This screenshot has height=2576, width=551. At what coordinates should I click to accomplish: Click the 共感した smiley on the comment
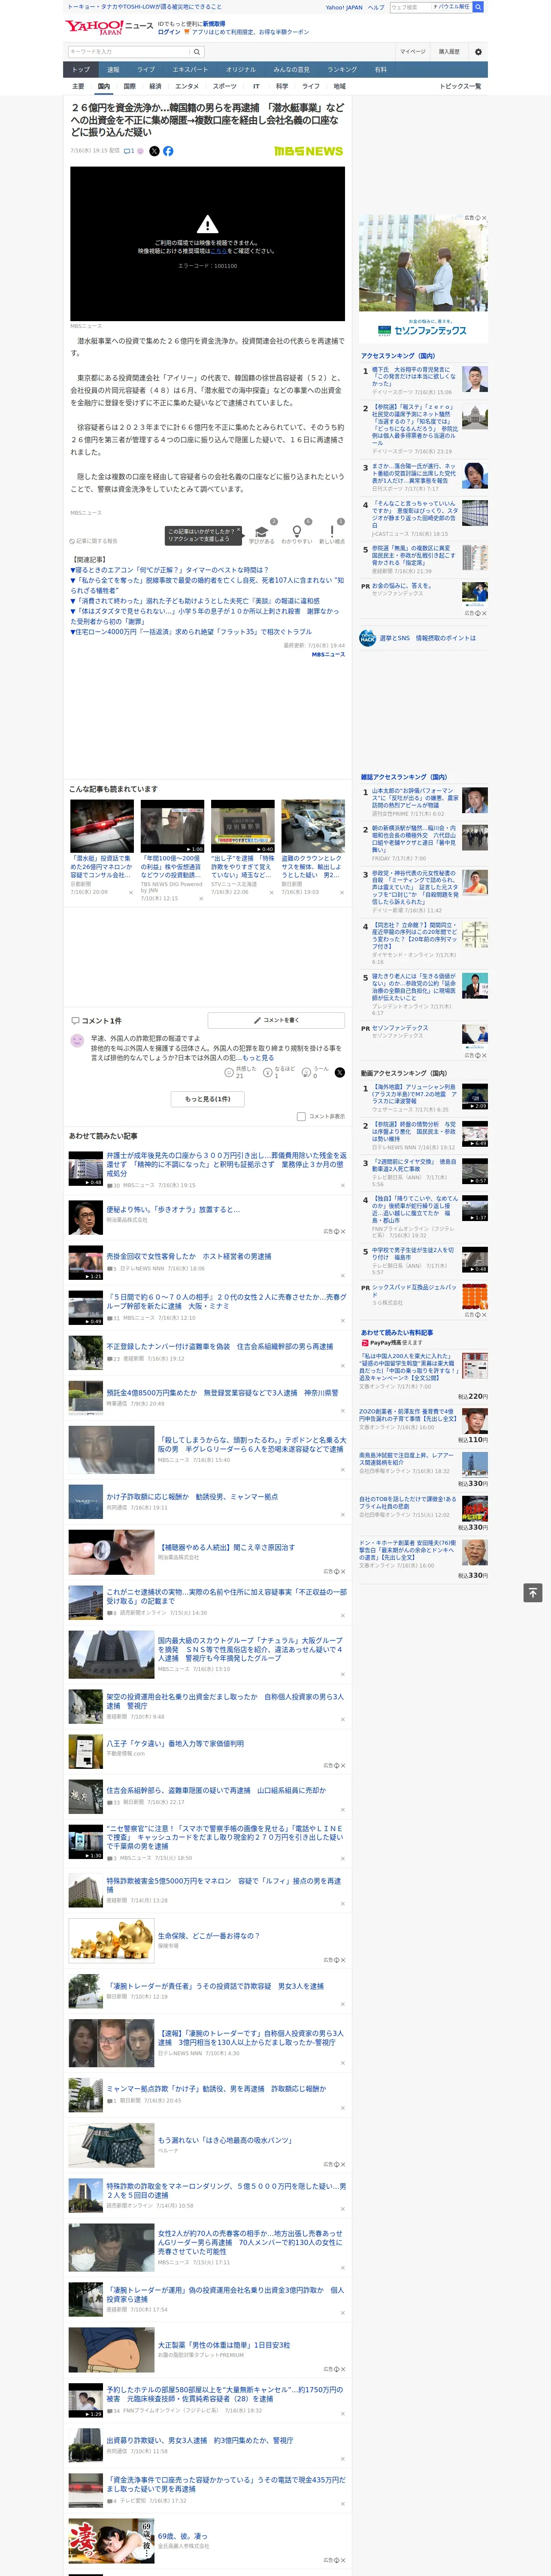(x=229, y=1071)
